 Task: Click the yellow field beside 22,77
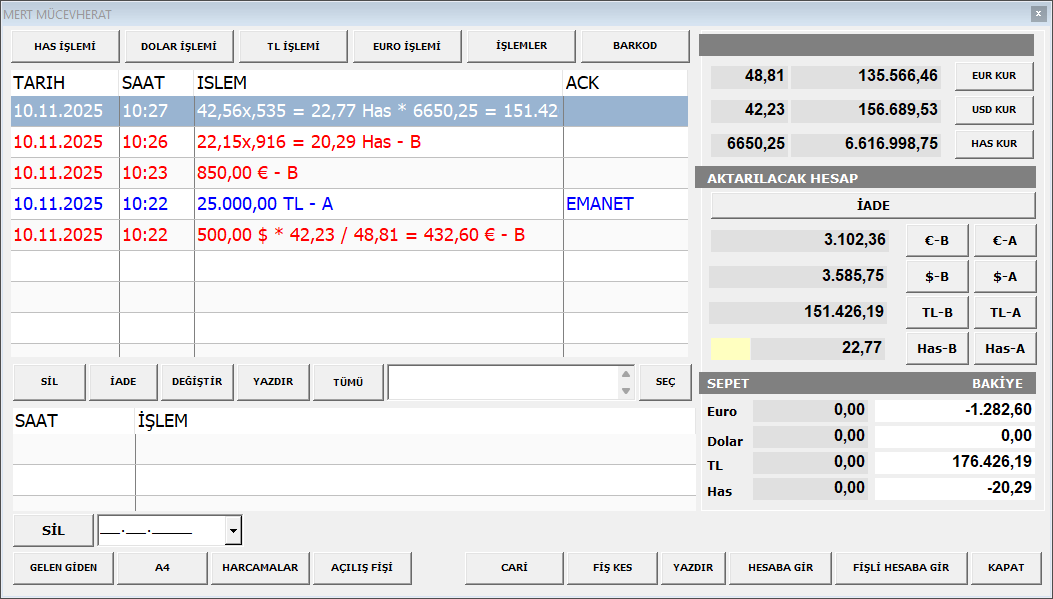point(730,348)
